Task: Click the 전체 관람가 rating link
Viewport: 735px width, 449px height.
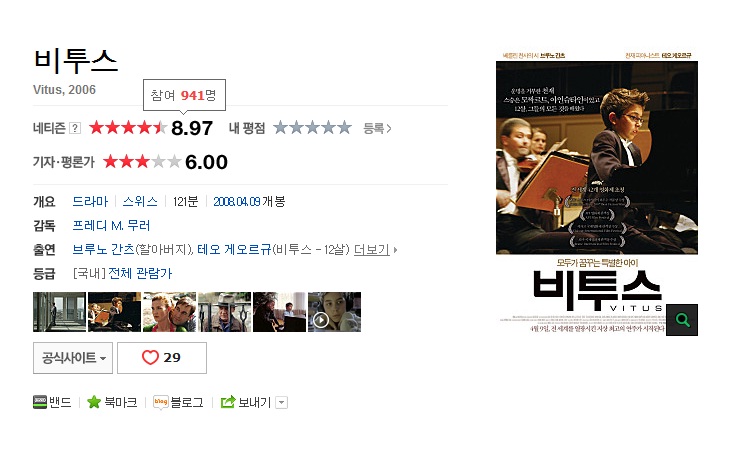Action: coord(140,273)
